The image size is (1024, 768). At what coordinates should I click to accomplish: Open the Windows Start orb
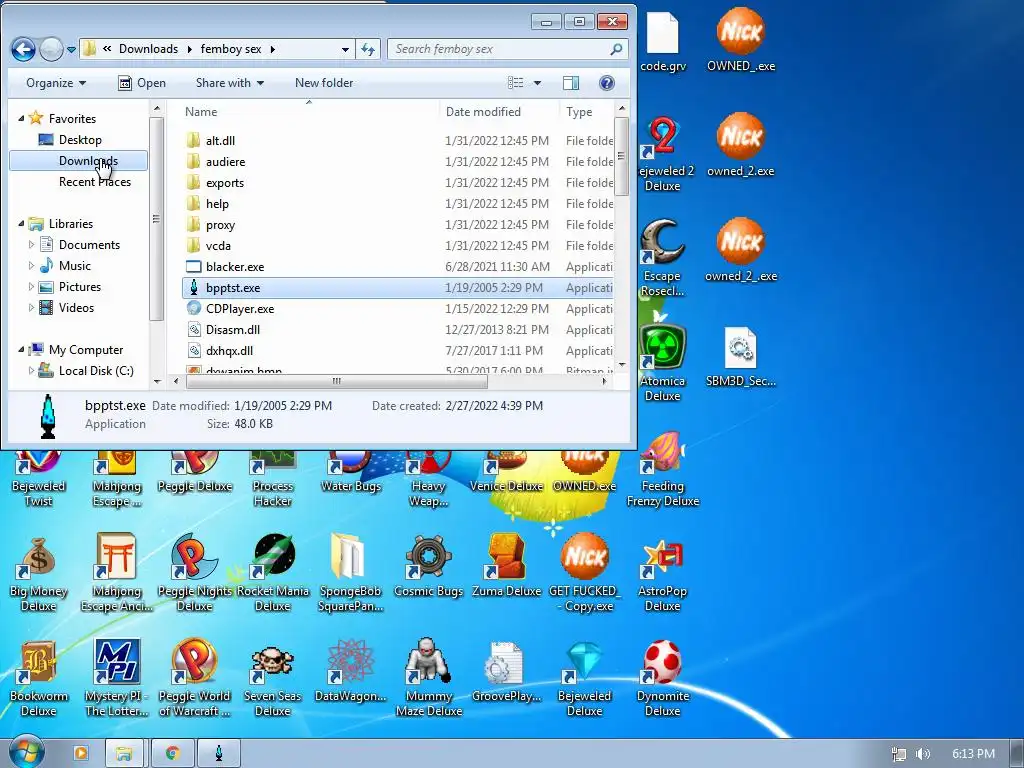(x=26, y=752)
